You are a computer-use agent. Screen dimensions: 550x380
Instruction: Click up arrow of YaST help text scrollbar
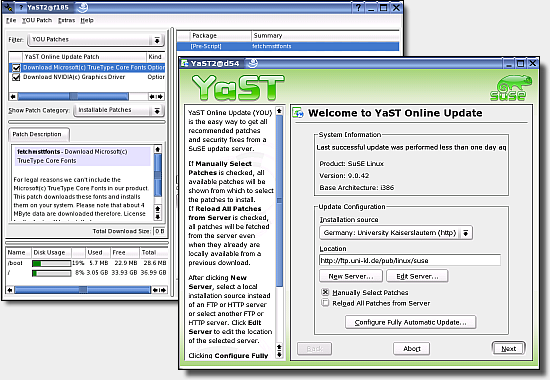coord(279,111)
